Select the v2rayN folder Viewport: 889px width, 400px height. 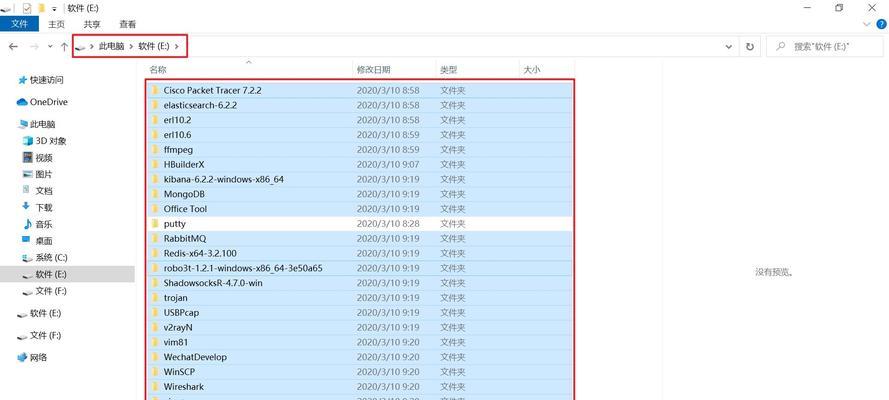coord(361,327)
